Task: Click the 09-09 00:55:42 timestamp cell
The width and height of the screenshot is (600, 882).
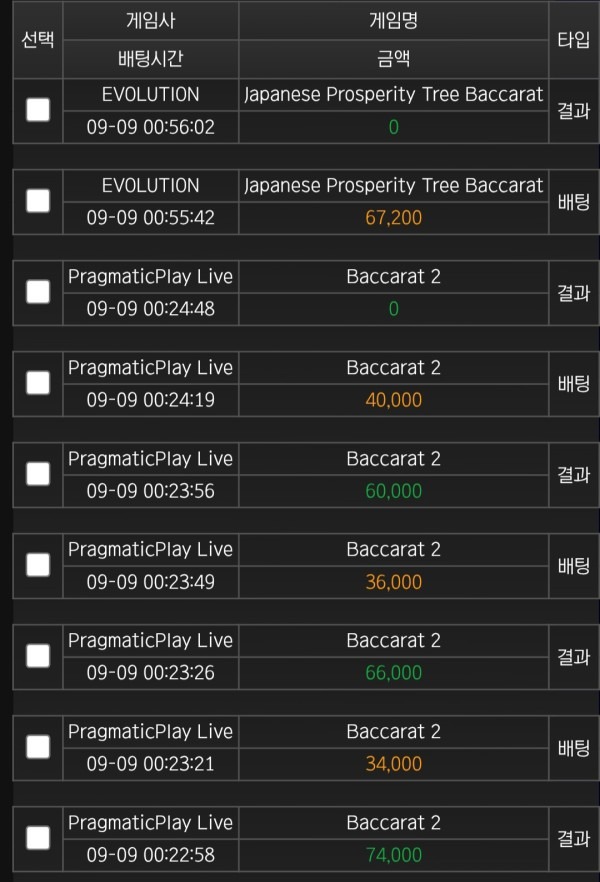Action: pos(150,218)
